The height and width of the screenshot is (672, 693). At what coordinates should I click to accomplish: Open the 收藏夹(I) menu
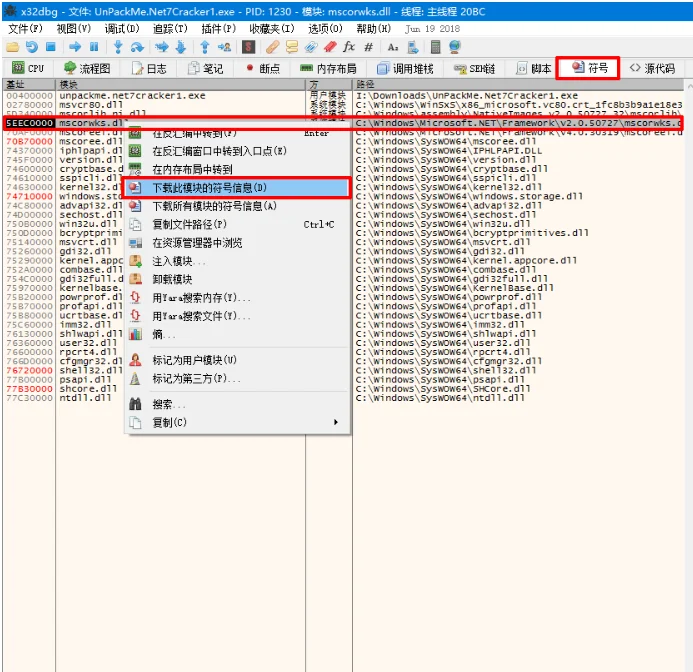point(271,29)
